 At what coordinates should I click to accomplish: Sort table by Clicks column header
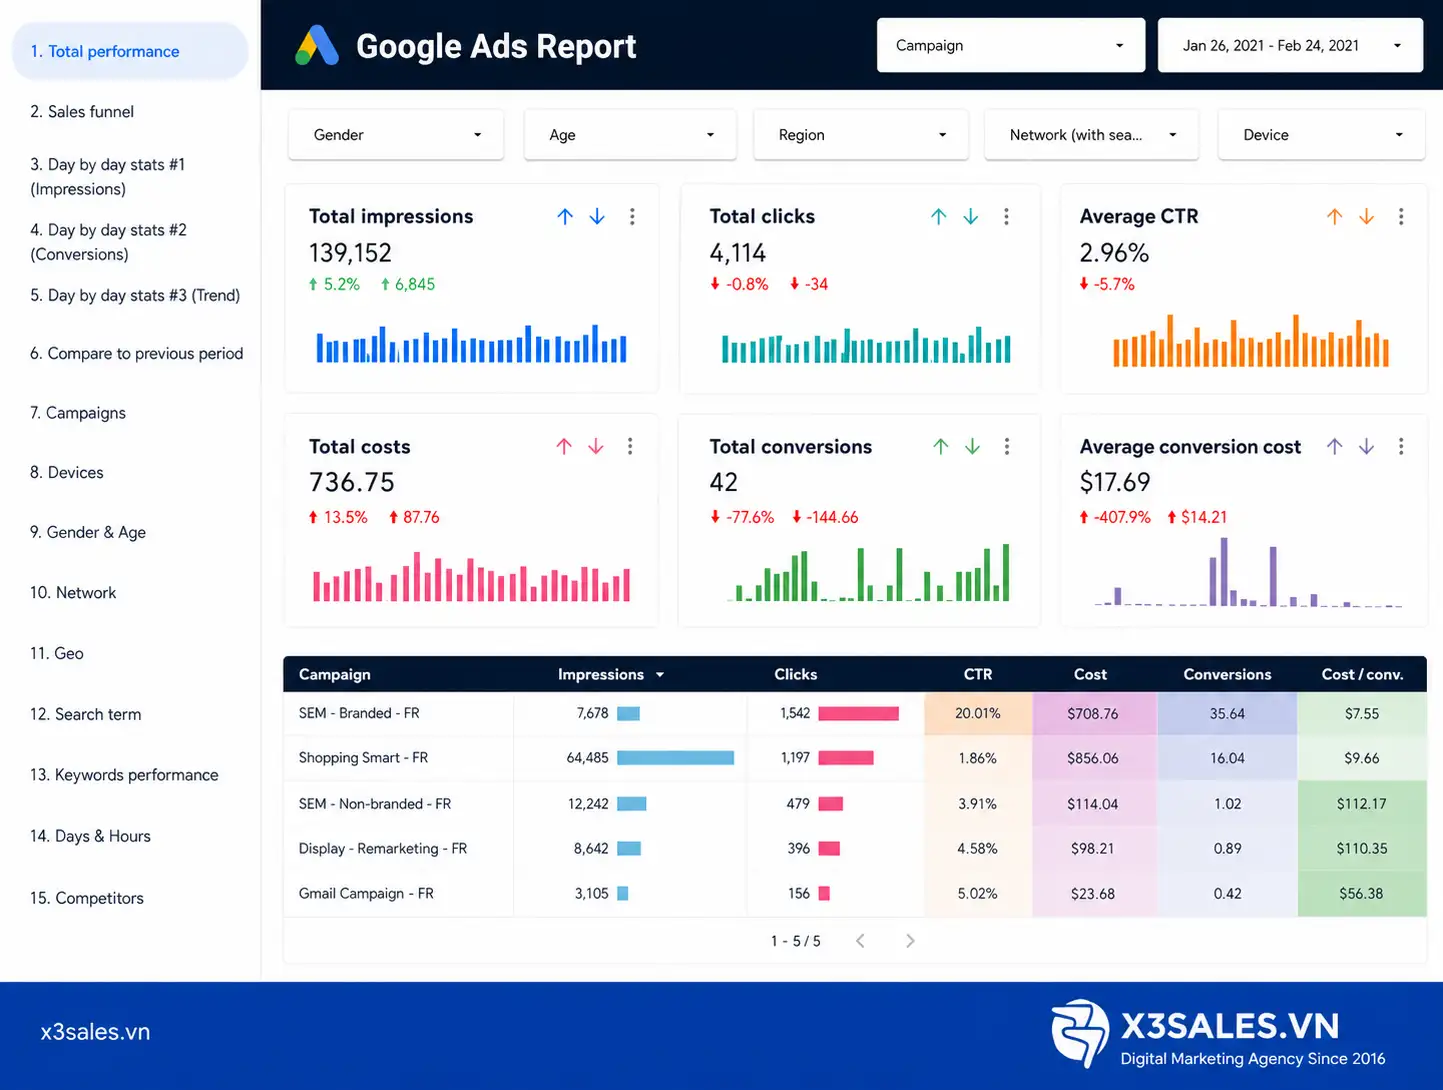pos(796,675)
